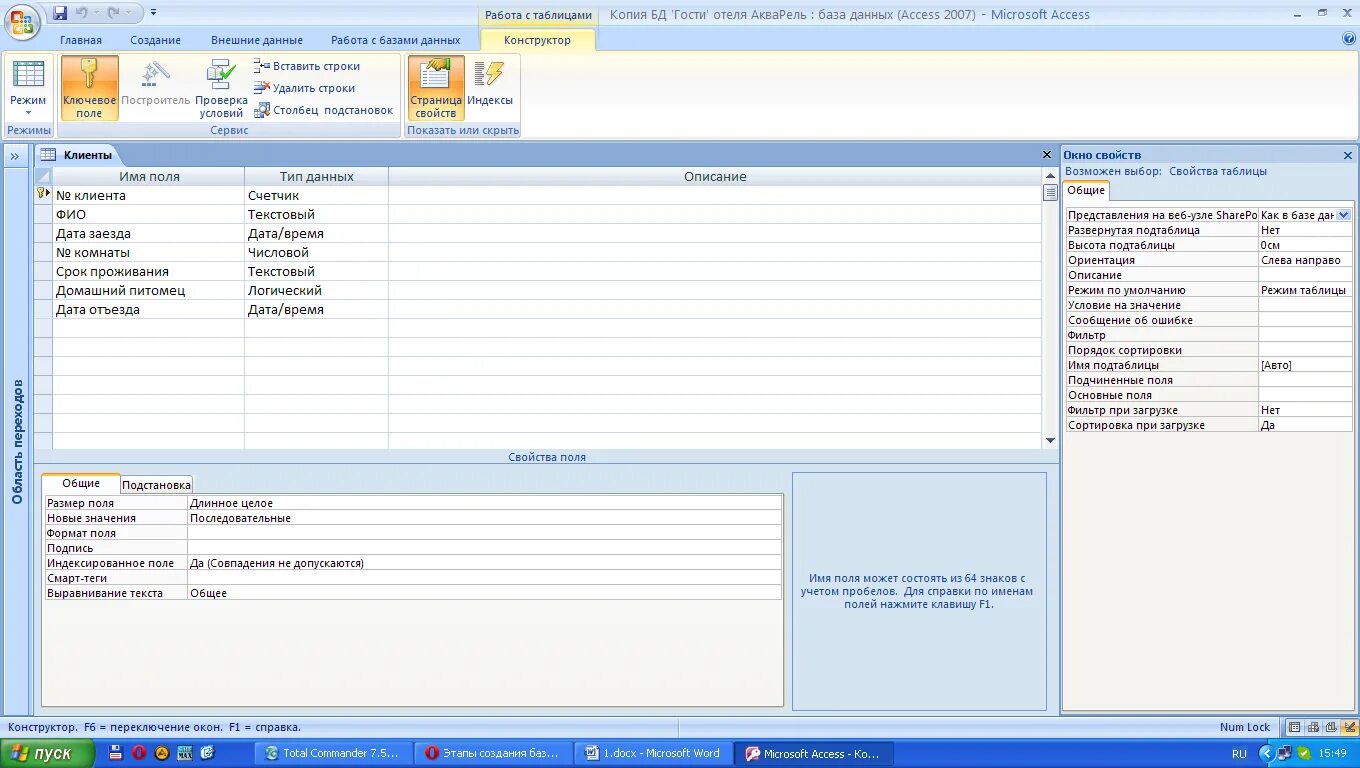This screenshot has width=1360, height=768.
Task: Click Undo in the Quick Access toolbar
Action: [x=83, y=13]
